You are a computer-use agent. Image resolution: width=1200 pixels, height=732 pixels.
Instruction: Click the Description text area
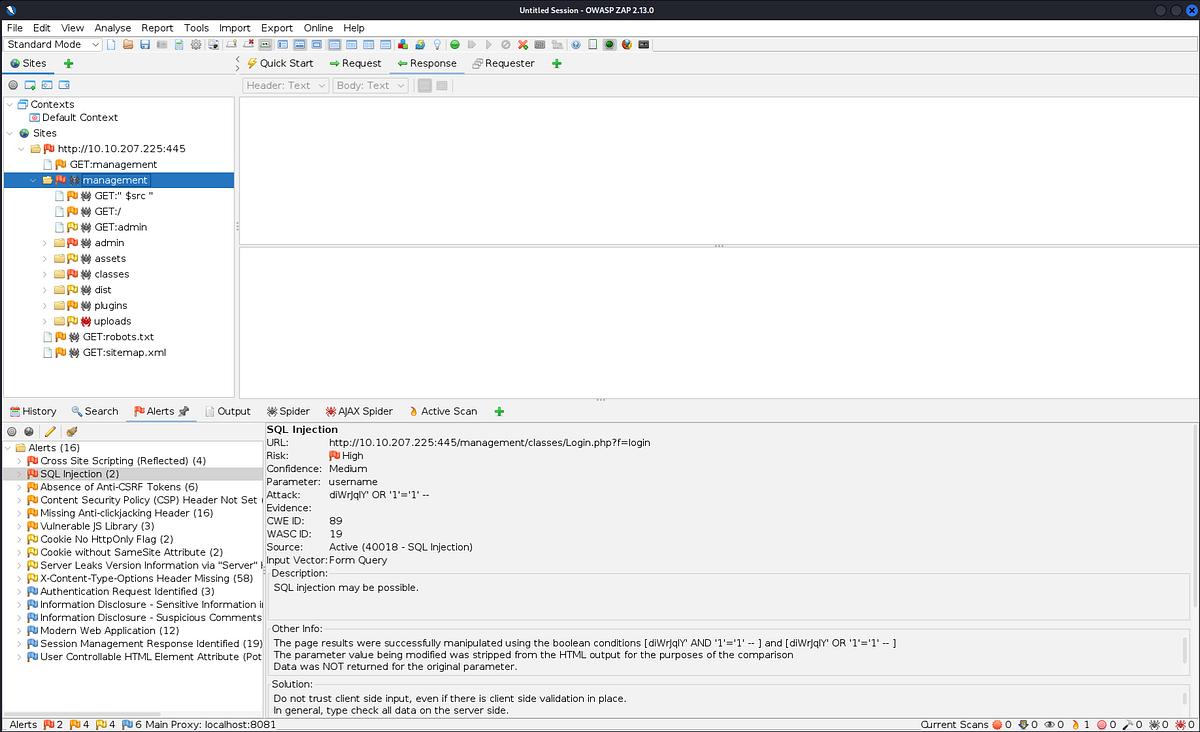730,599
